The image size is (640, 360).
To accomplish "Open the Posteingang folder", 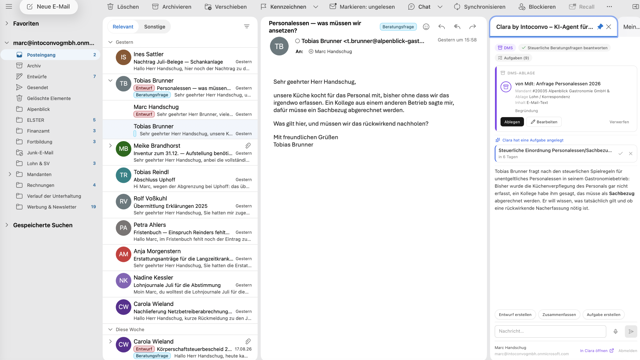I will [50, 55].
